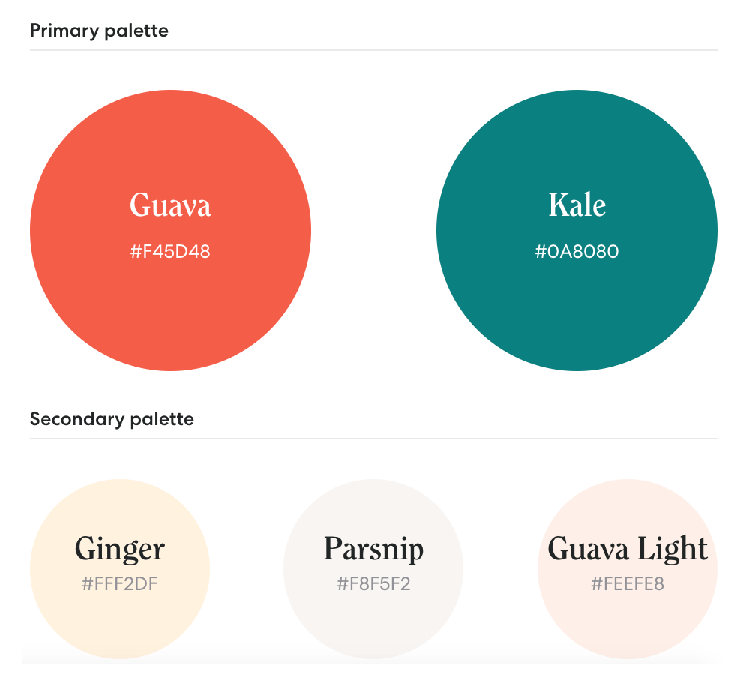750x675 pixels.
Task: Click the hex code #0A8080
Action: tap(576, 252)
